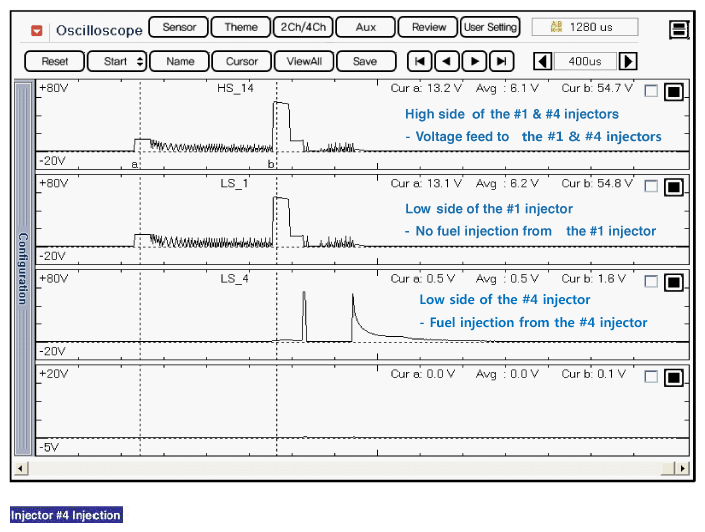Image resolution: width=705 pixels, height=532 pixels.
Task: Step back one frame with left arrow
Action: coord(448,61)
